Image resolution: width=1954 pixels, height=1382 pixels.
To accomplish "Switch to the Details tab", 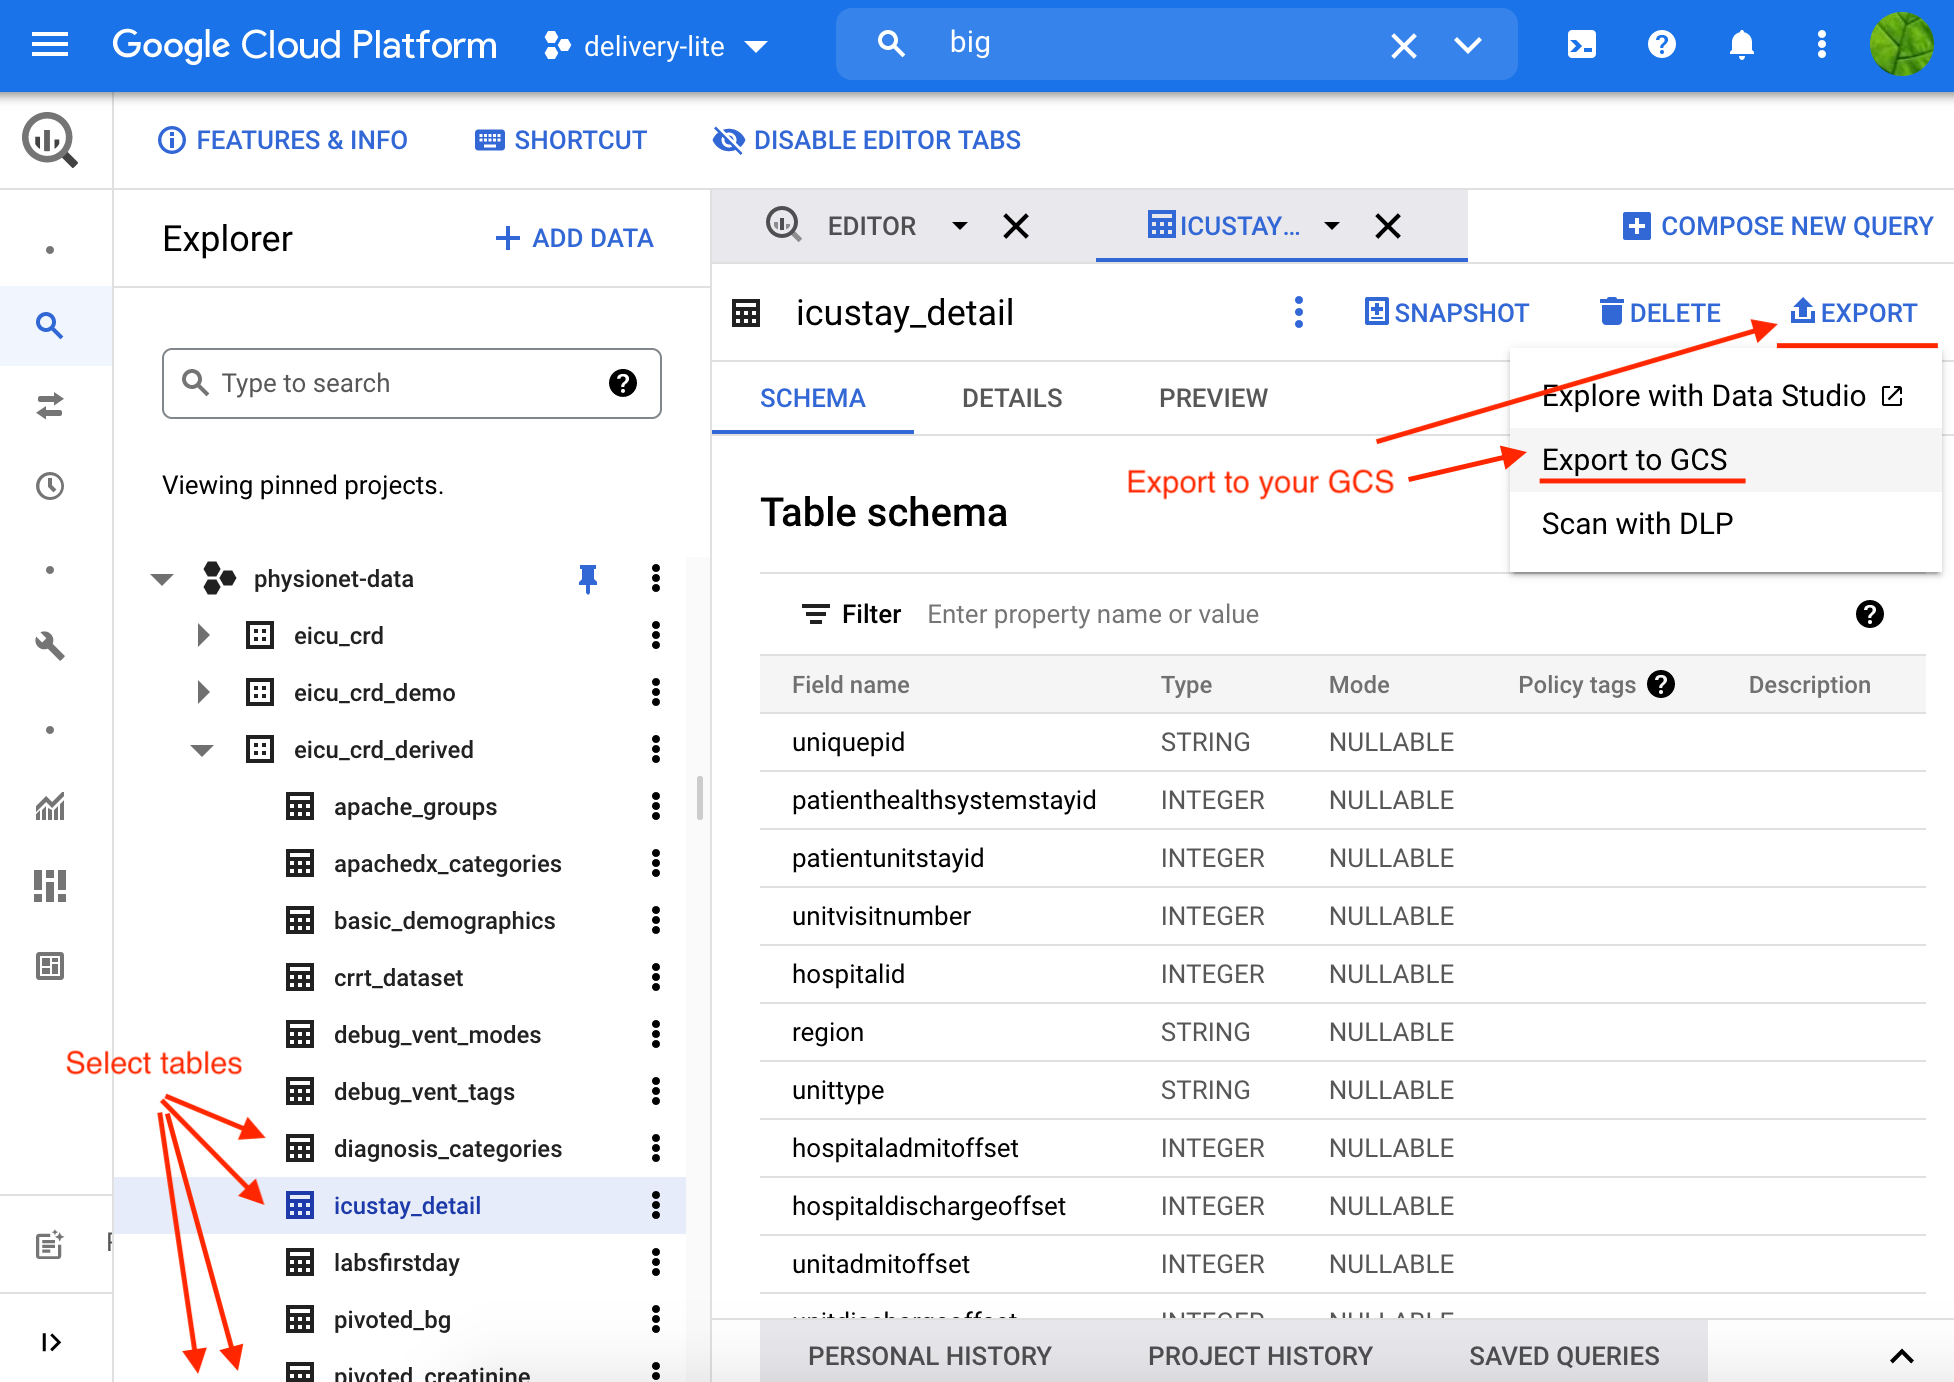I will pos(1012,398).
